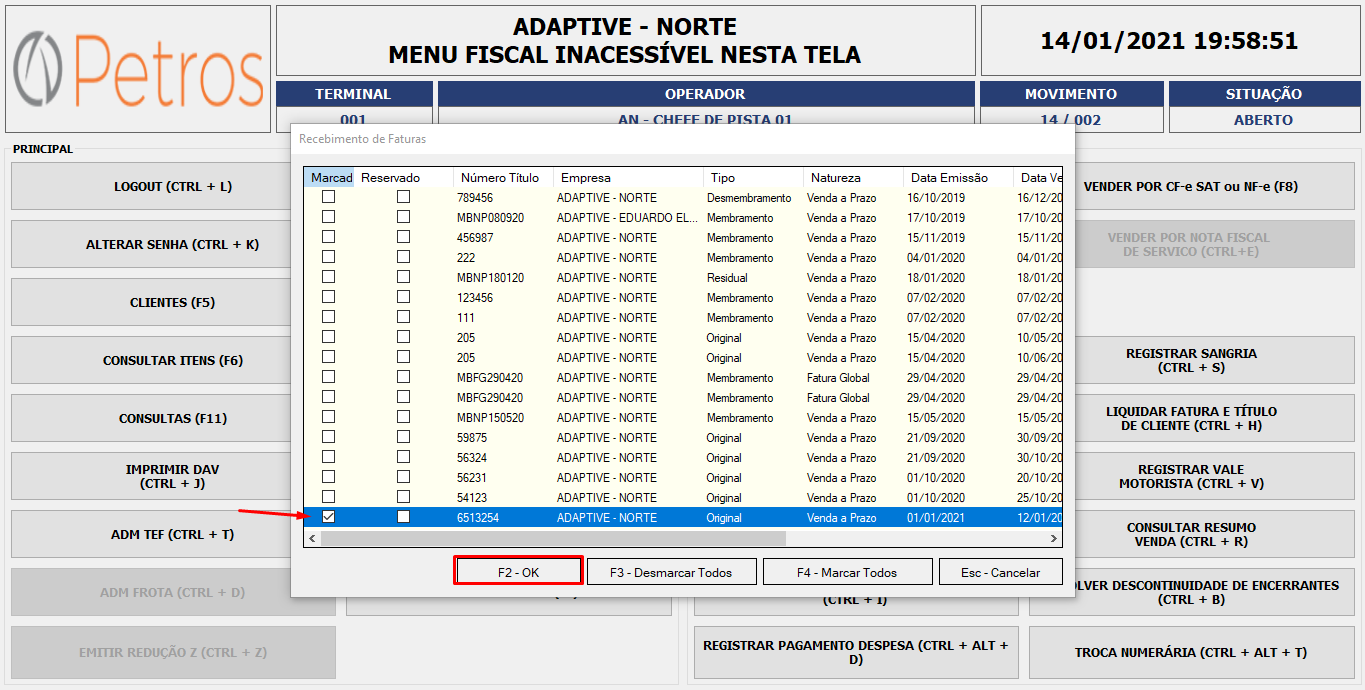
Task: Click emission date '16/10/2019'
Action: point(936,197)
